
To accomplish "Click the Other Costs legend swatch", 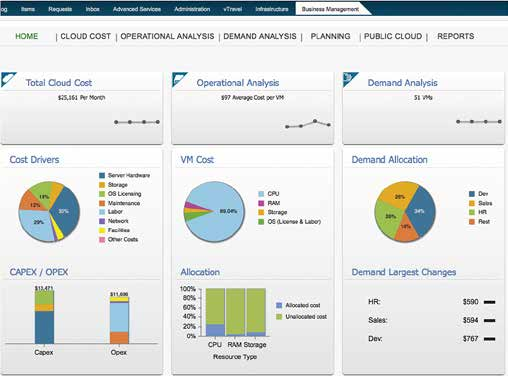I will [102, 239].
